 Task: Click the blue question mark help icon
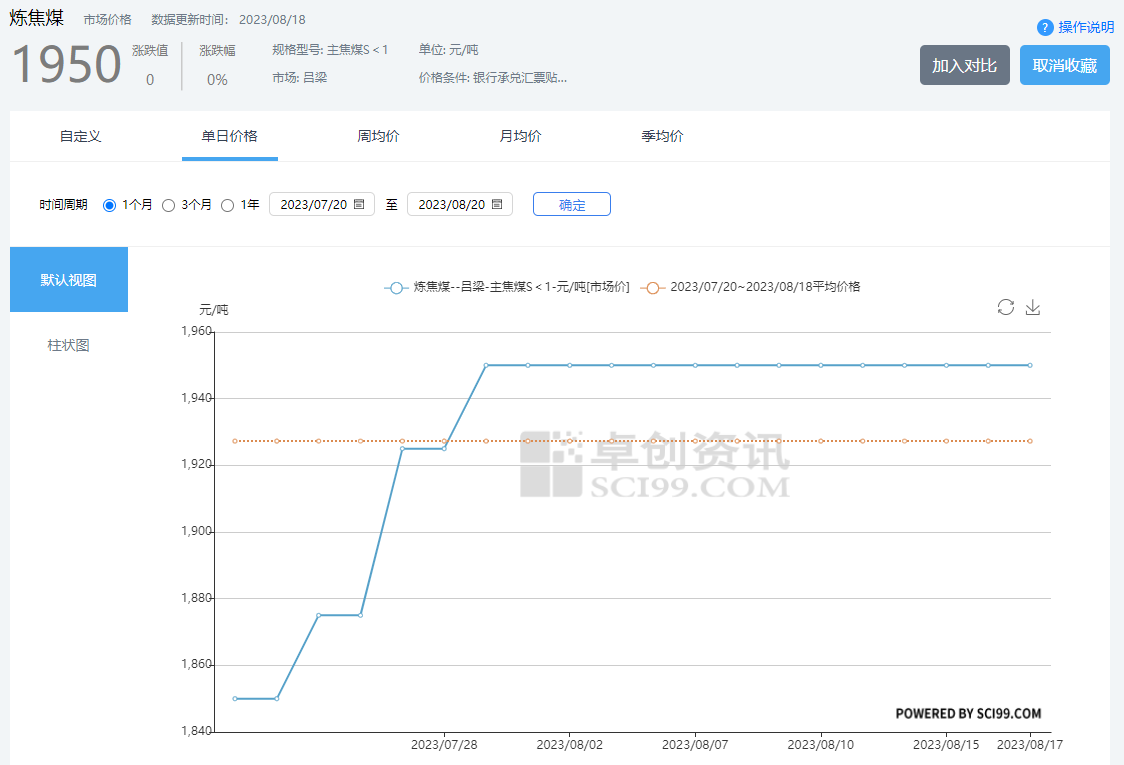click(x=1045, y=27)
